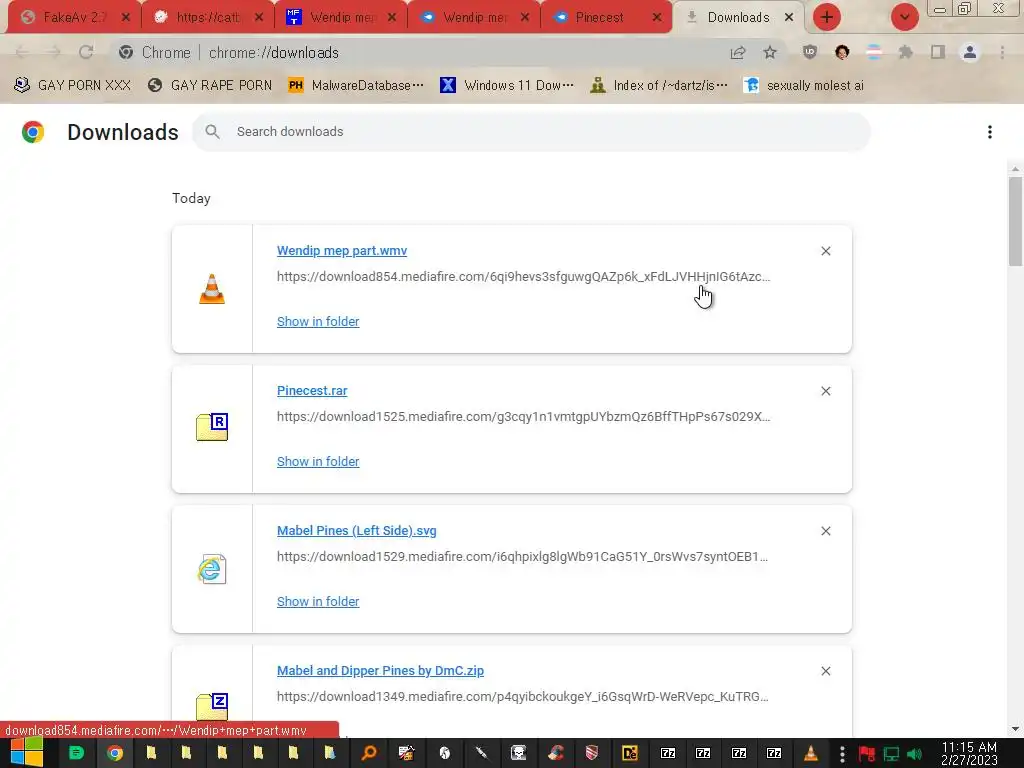Remove Pinecest.rar from the downloads list
Image resolution: width=1024 pixels, height=768 pixels.
[825, 391]
